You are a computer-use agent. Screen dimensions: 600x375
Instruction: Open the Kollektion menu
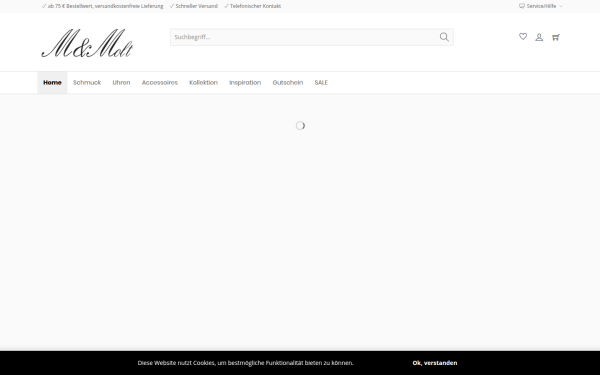(203, 83)
